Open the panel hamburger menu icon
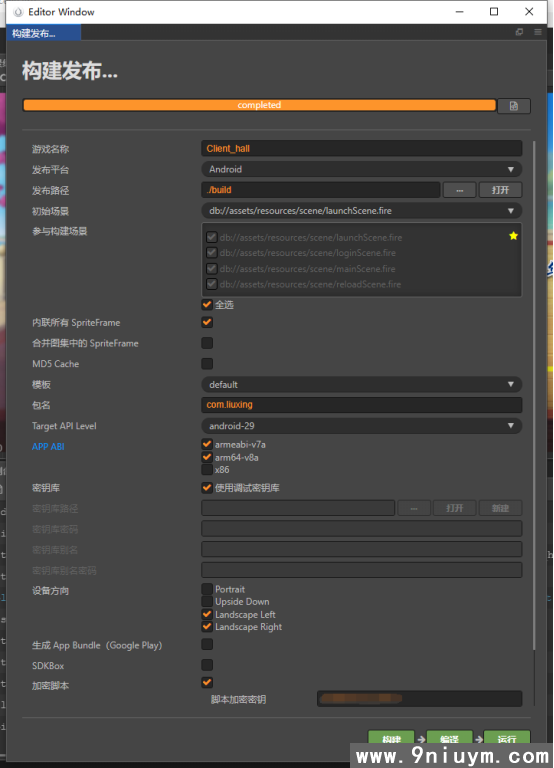Viewport: 554px width, 768px height. pos(537,32)
